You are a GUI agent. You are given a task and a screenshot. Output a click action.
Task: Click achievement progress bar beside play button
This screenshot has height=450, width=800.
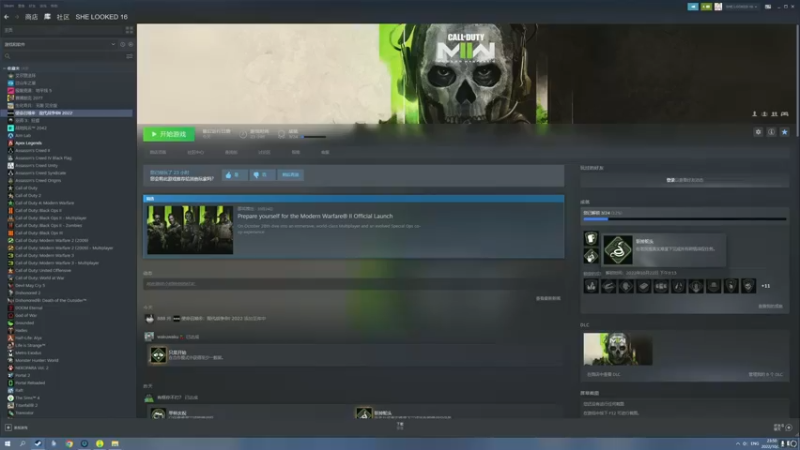pos(314,137)
